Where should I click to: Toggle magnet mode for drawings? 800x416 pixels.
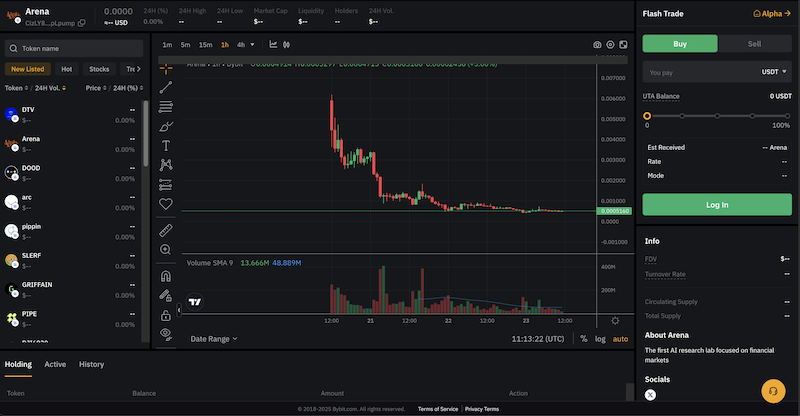[x=166, y=276]
